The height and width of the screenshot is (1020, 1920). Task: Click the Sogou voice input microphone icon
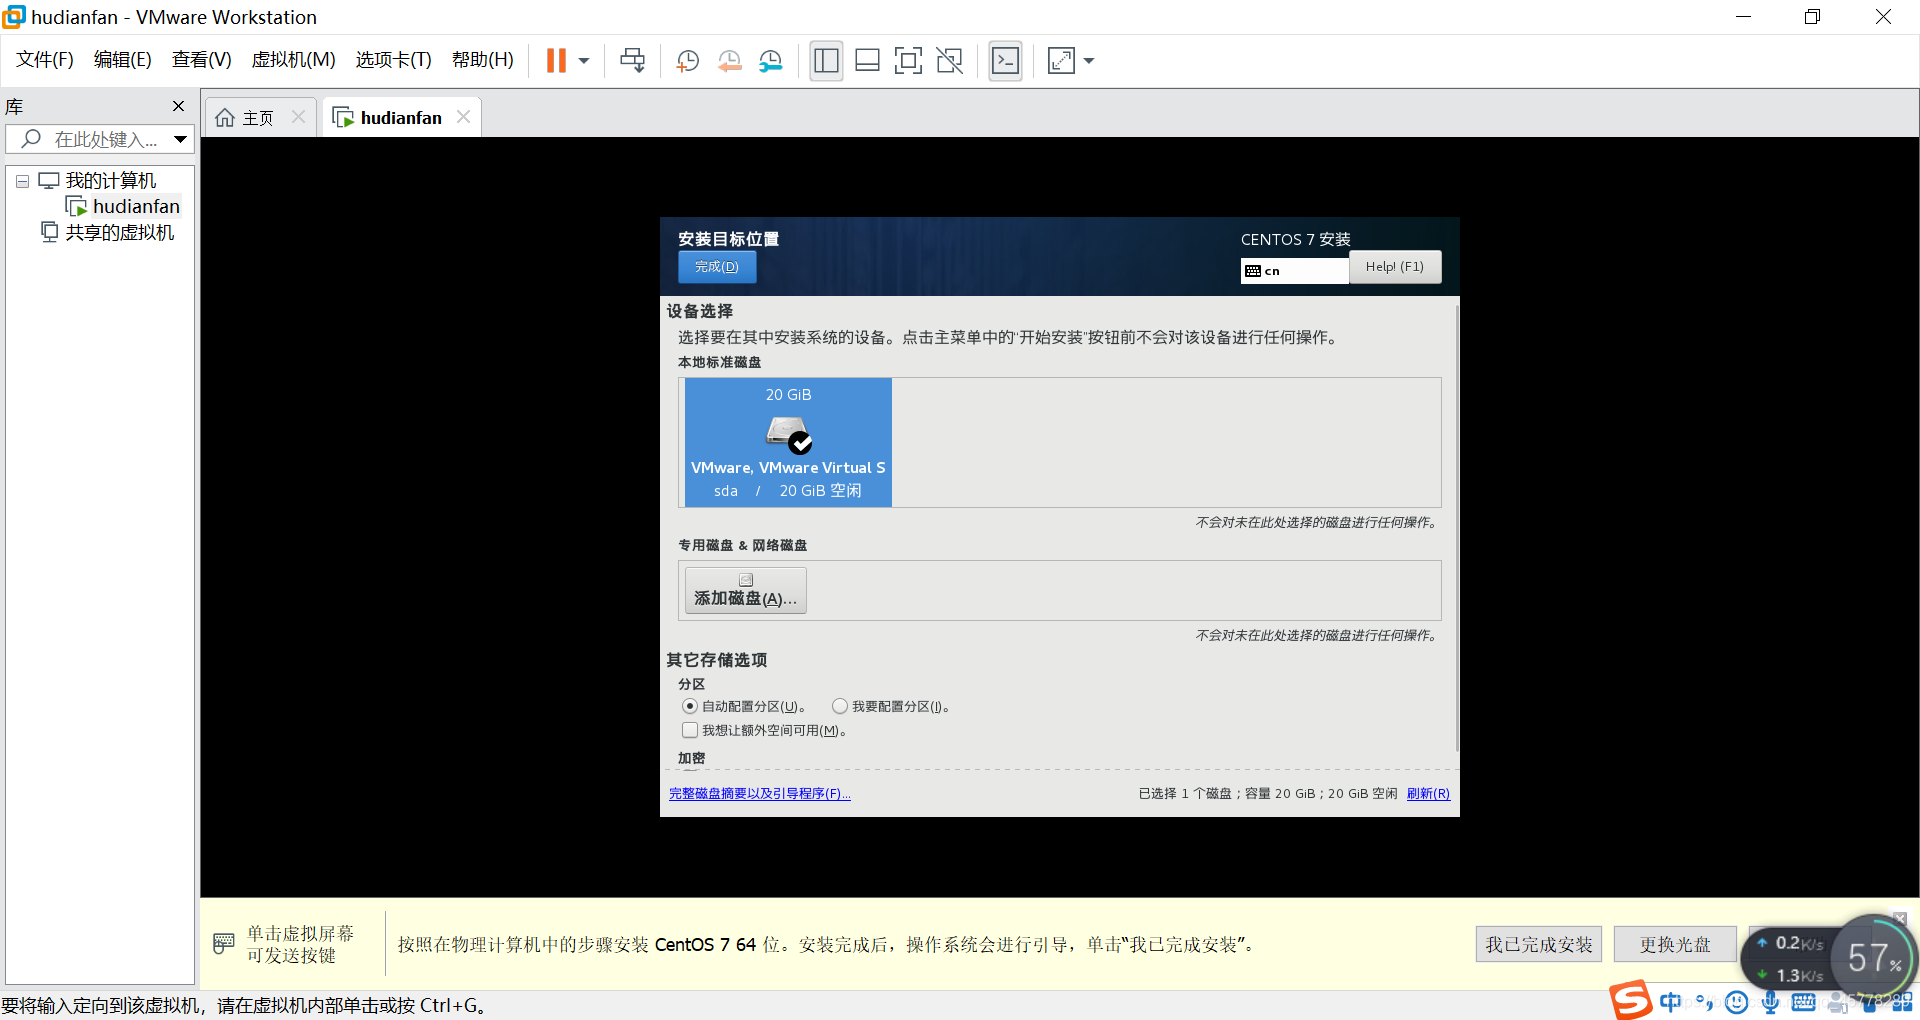pyautogui.click(x=1770, y=1002)
